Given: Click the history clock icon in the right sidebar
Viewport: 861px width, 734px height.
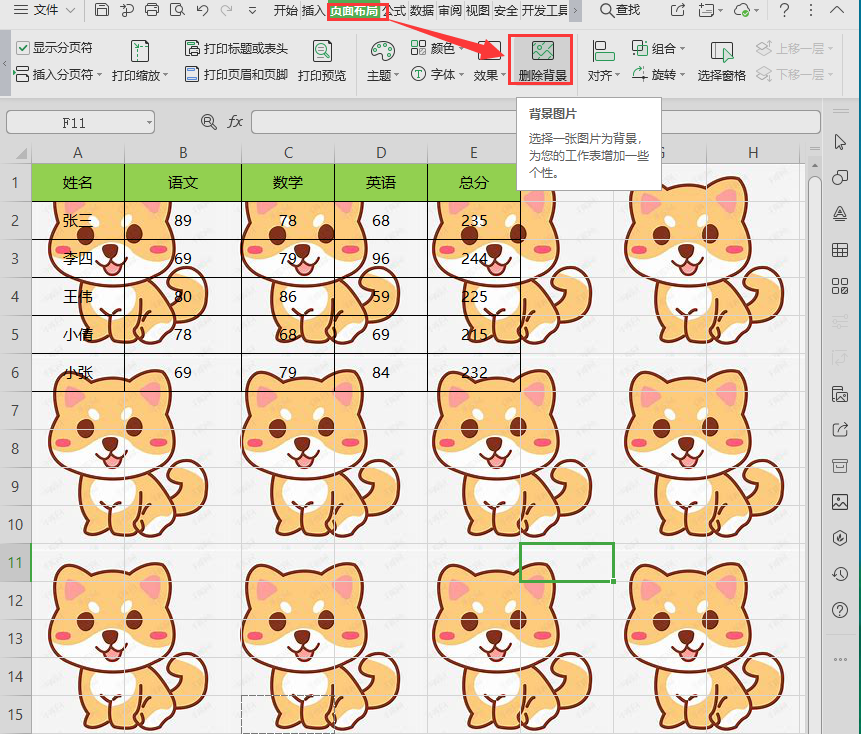Looking at the screenshot, I should click(x=840, y=573).
